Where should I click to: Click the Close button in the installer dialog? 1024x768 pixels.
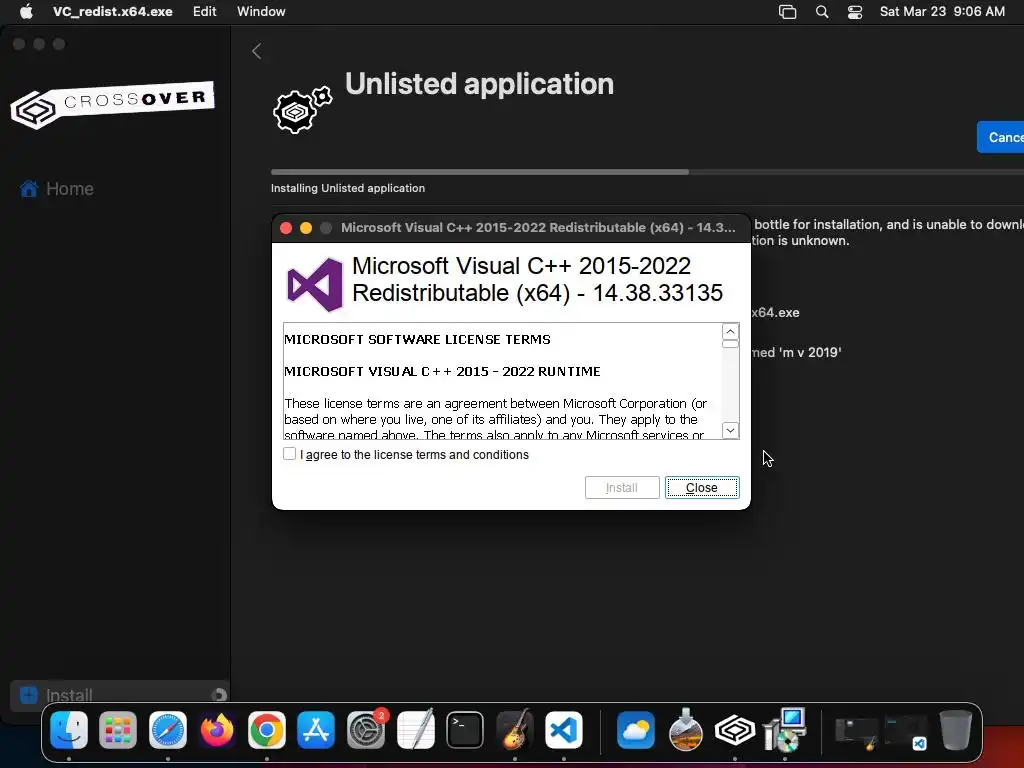pos(702,488)
